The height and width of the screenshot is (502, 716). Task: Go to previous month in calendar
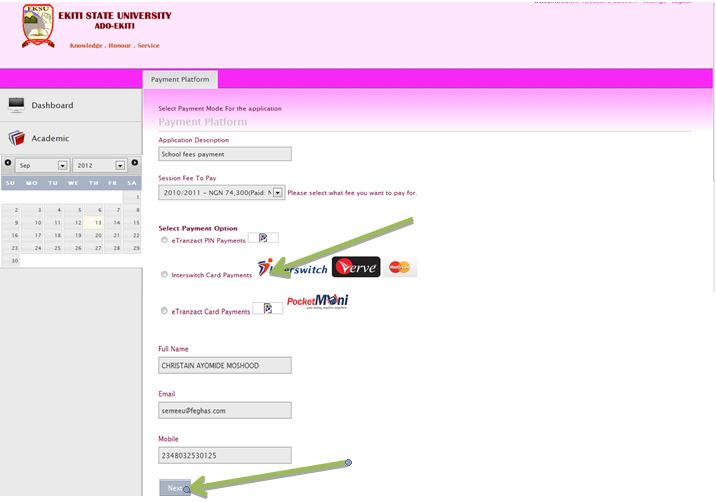click(8, 163)
